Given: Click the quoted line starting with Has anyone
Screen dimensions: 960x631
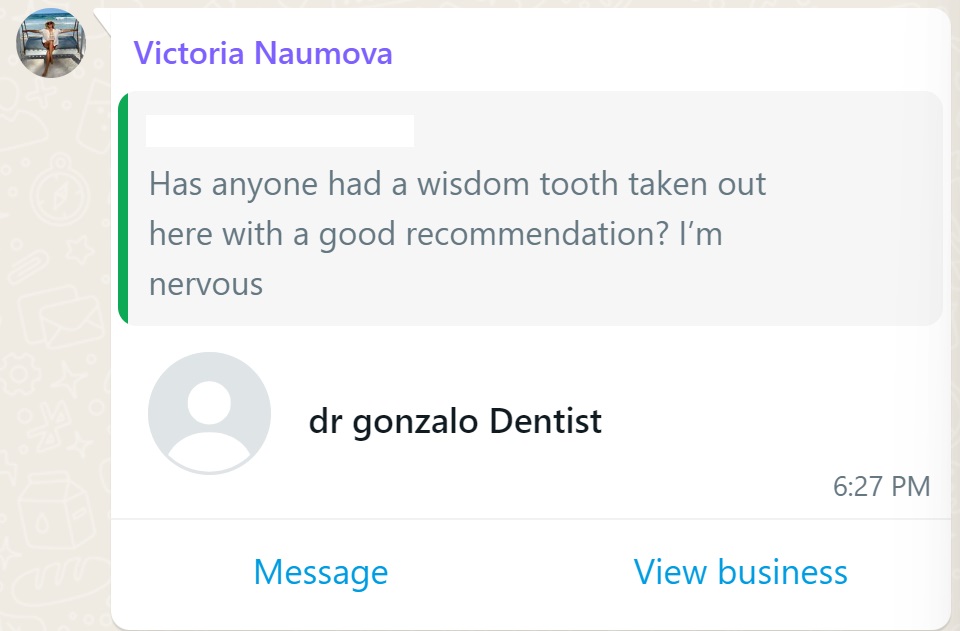Looking at the screenshot, I should coord(457,184).
